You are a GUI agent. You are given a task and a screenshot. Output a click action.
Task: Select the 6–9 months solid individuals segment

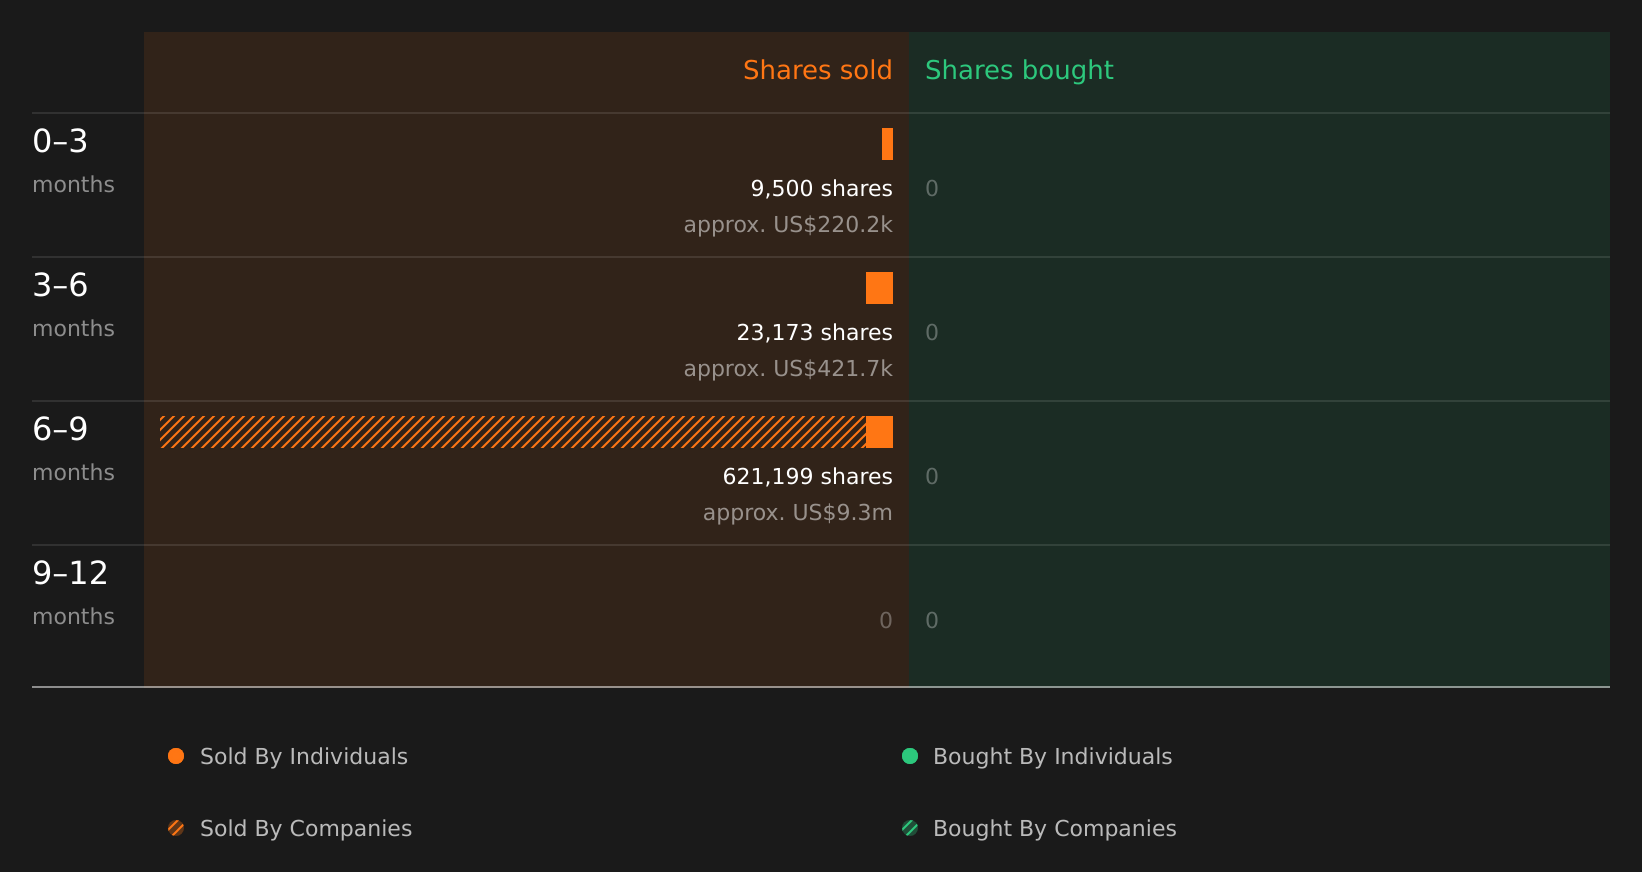pos(879,432)
